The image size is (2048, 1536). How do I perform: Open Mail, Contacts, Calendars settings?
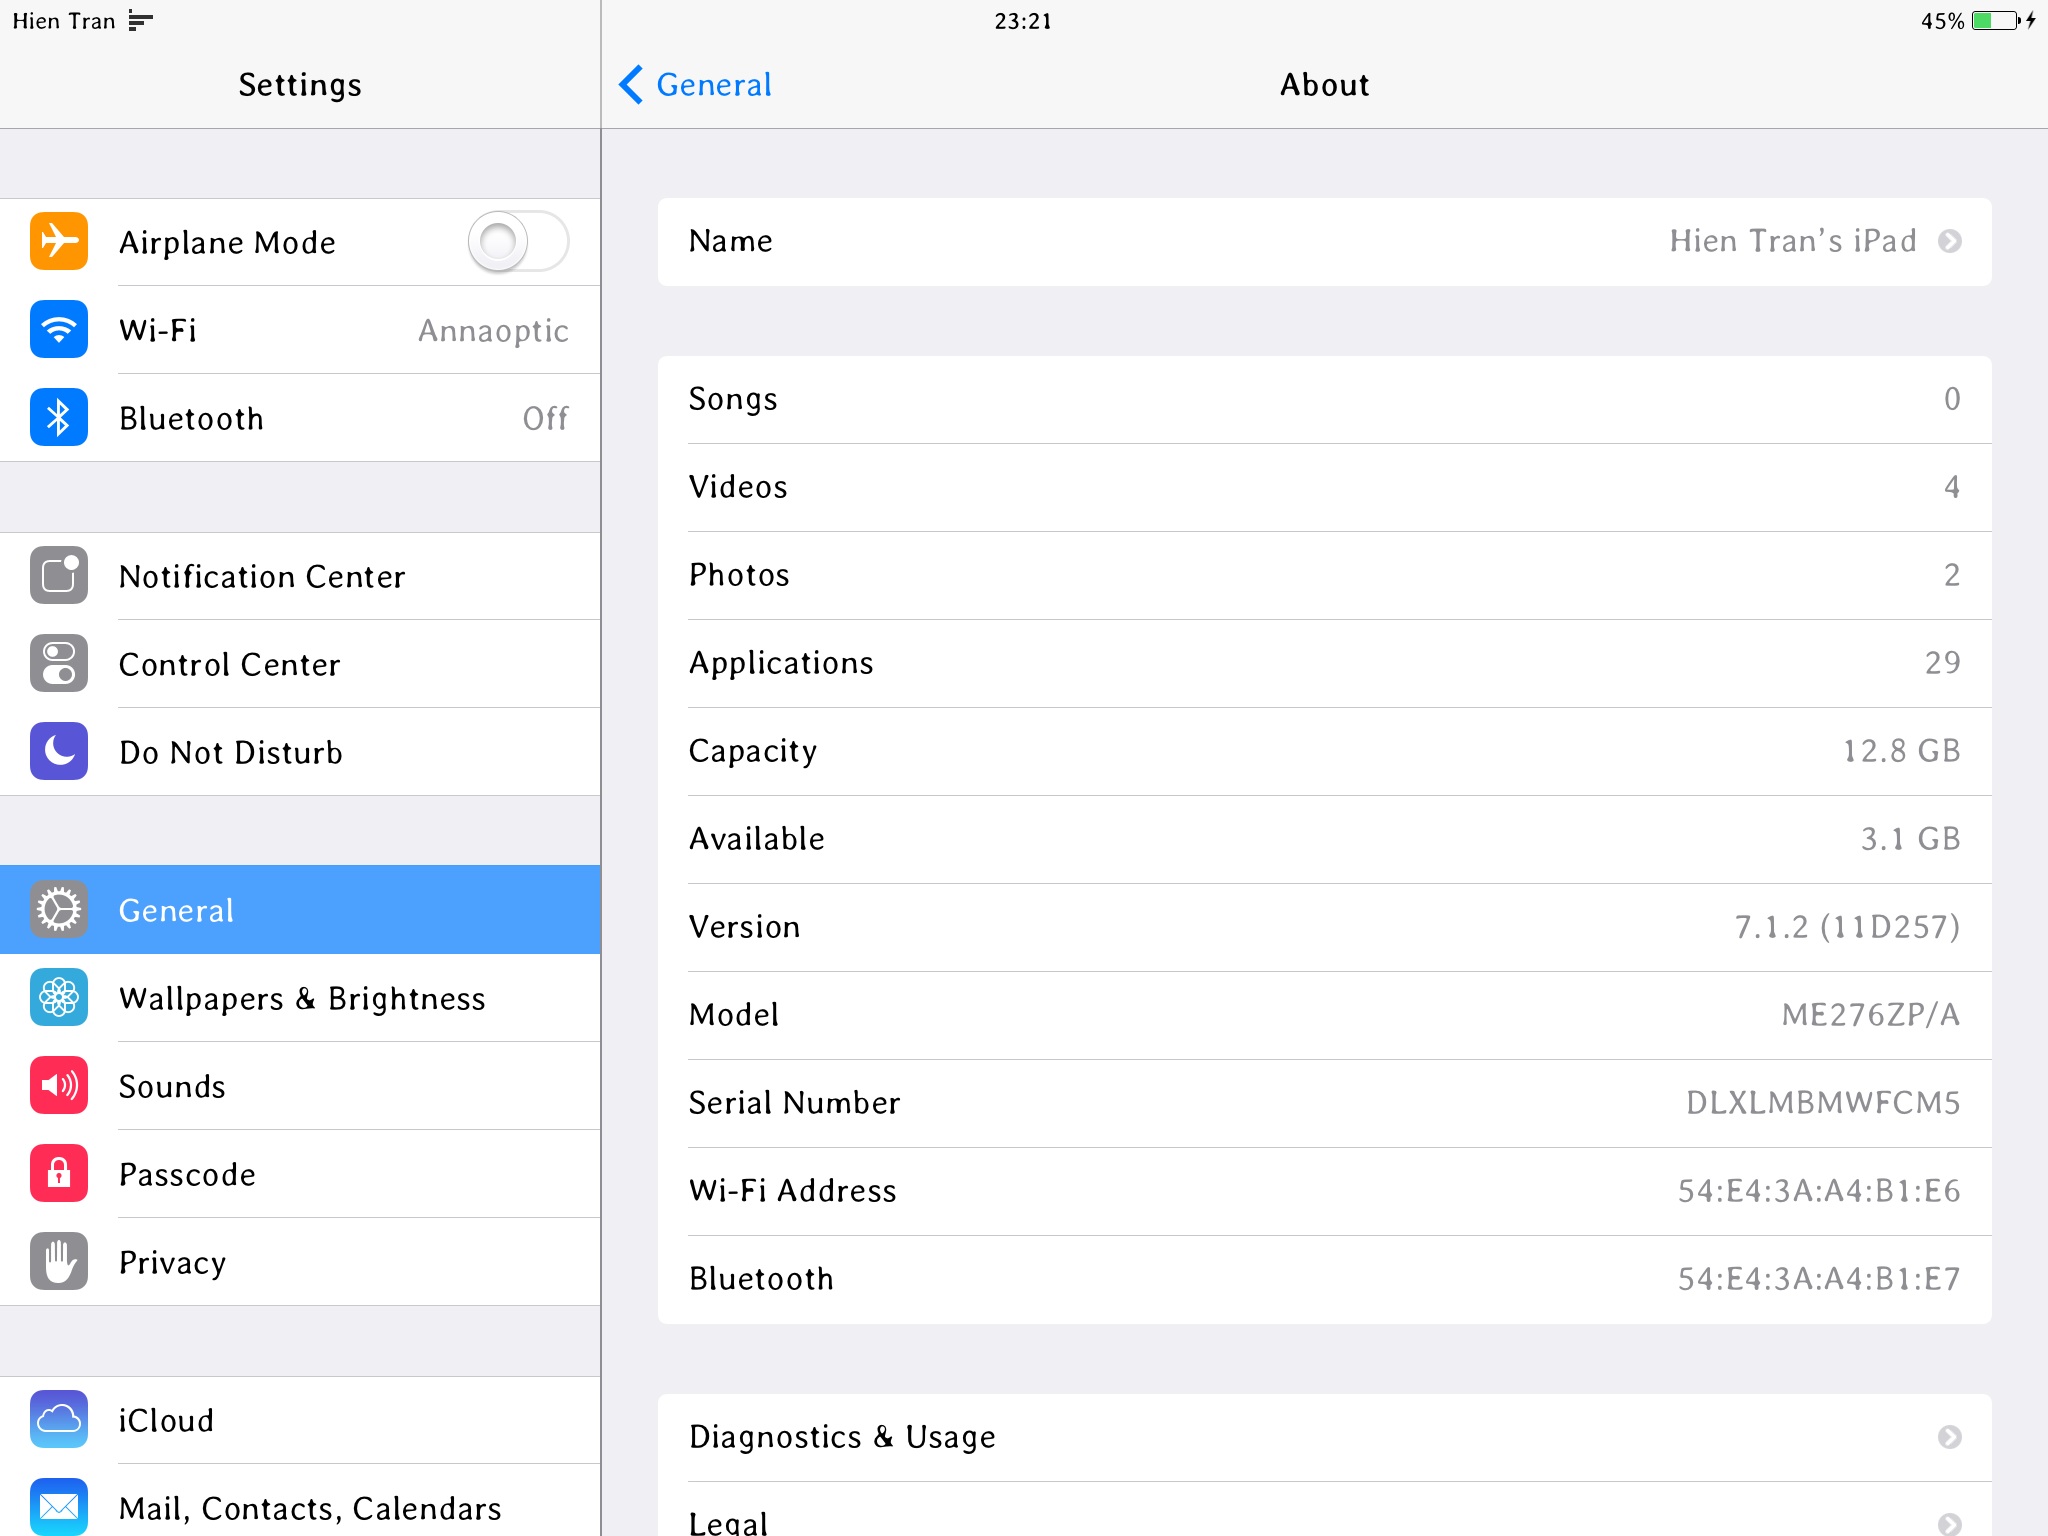(310, 1507)
